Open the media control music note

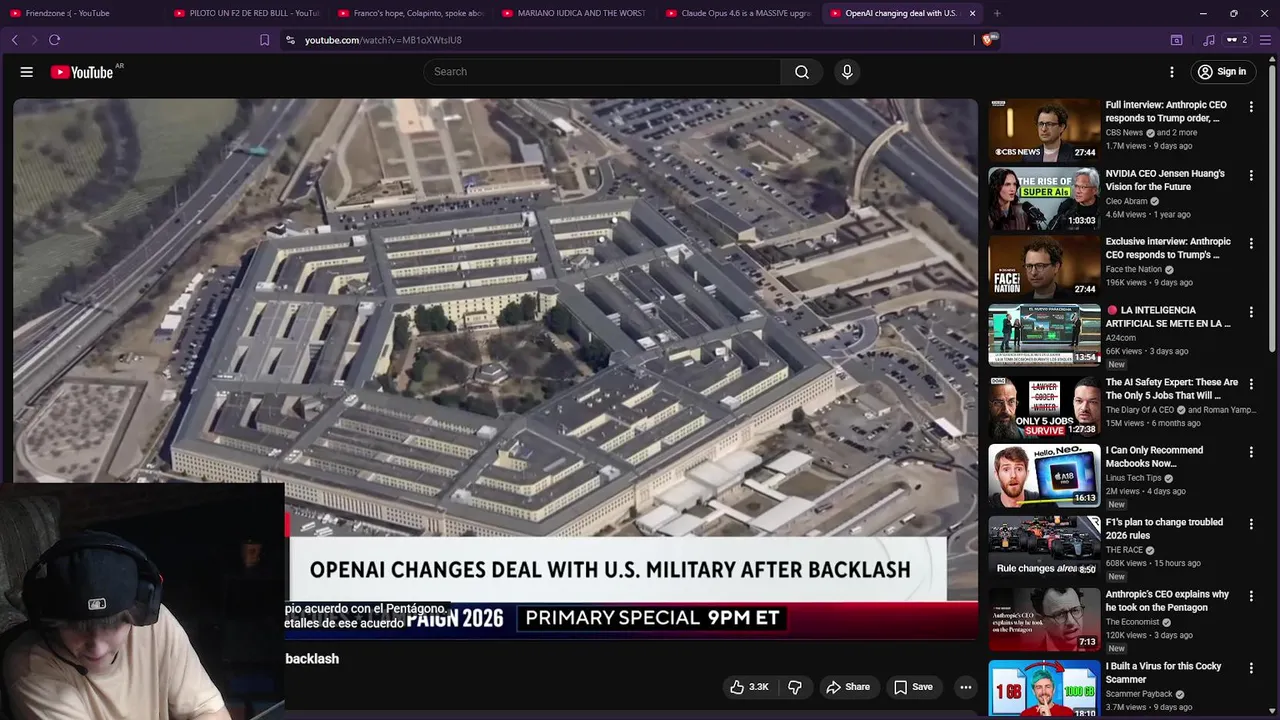pos(1209,40)
